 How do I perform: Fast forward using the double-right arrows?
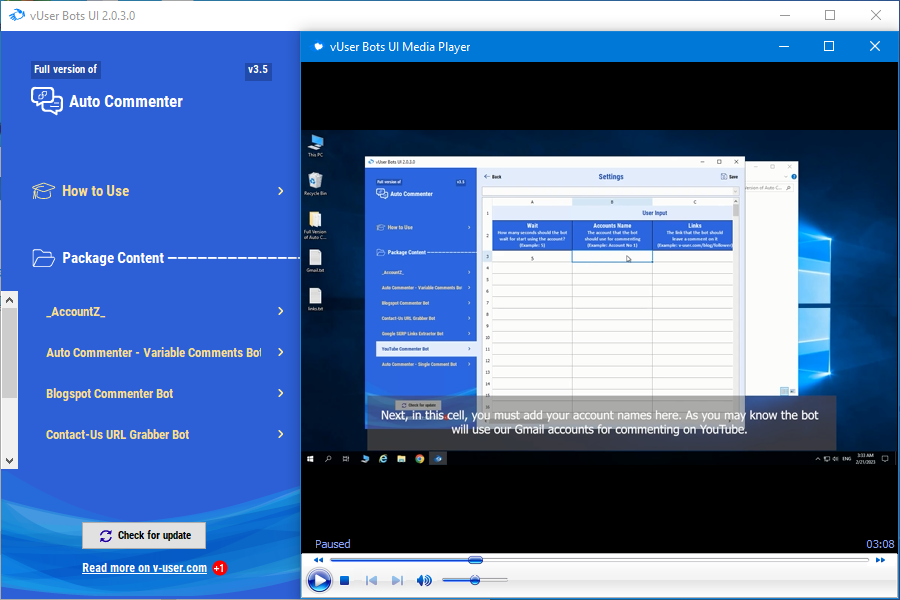(x=880, y=560)
